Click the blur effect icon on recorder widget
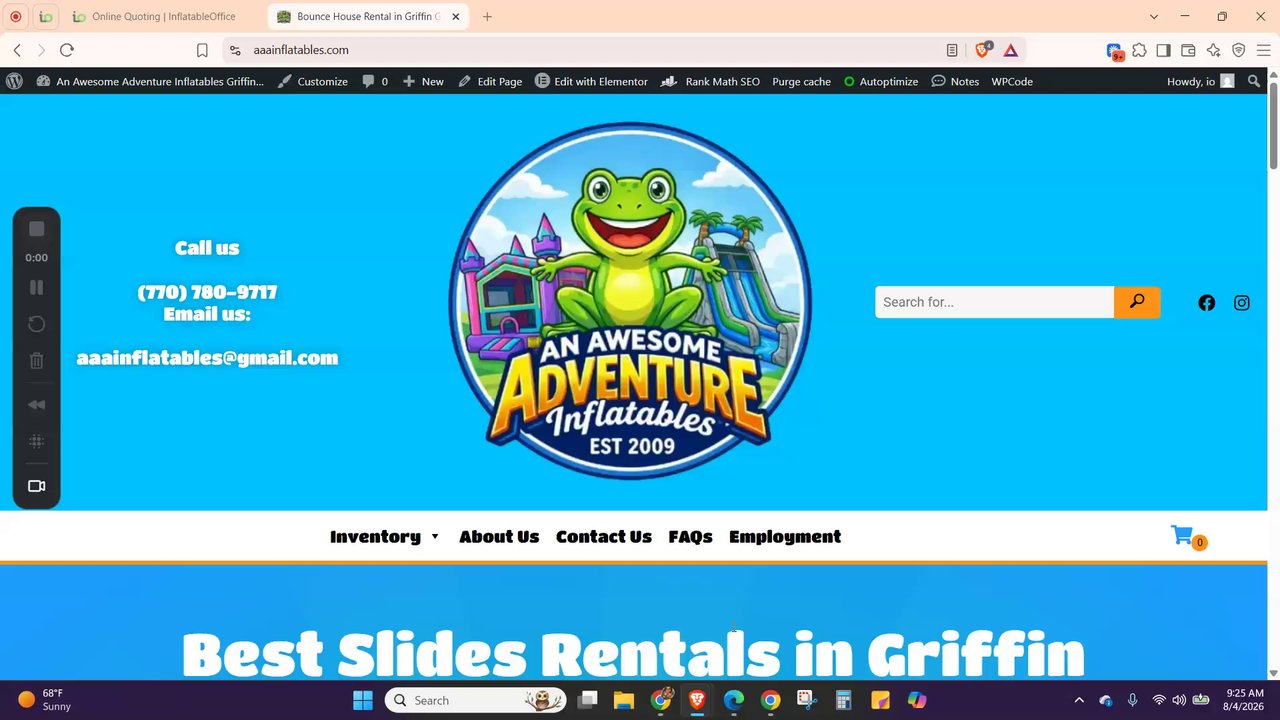 point(37,441)
